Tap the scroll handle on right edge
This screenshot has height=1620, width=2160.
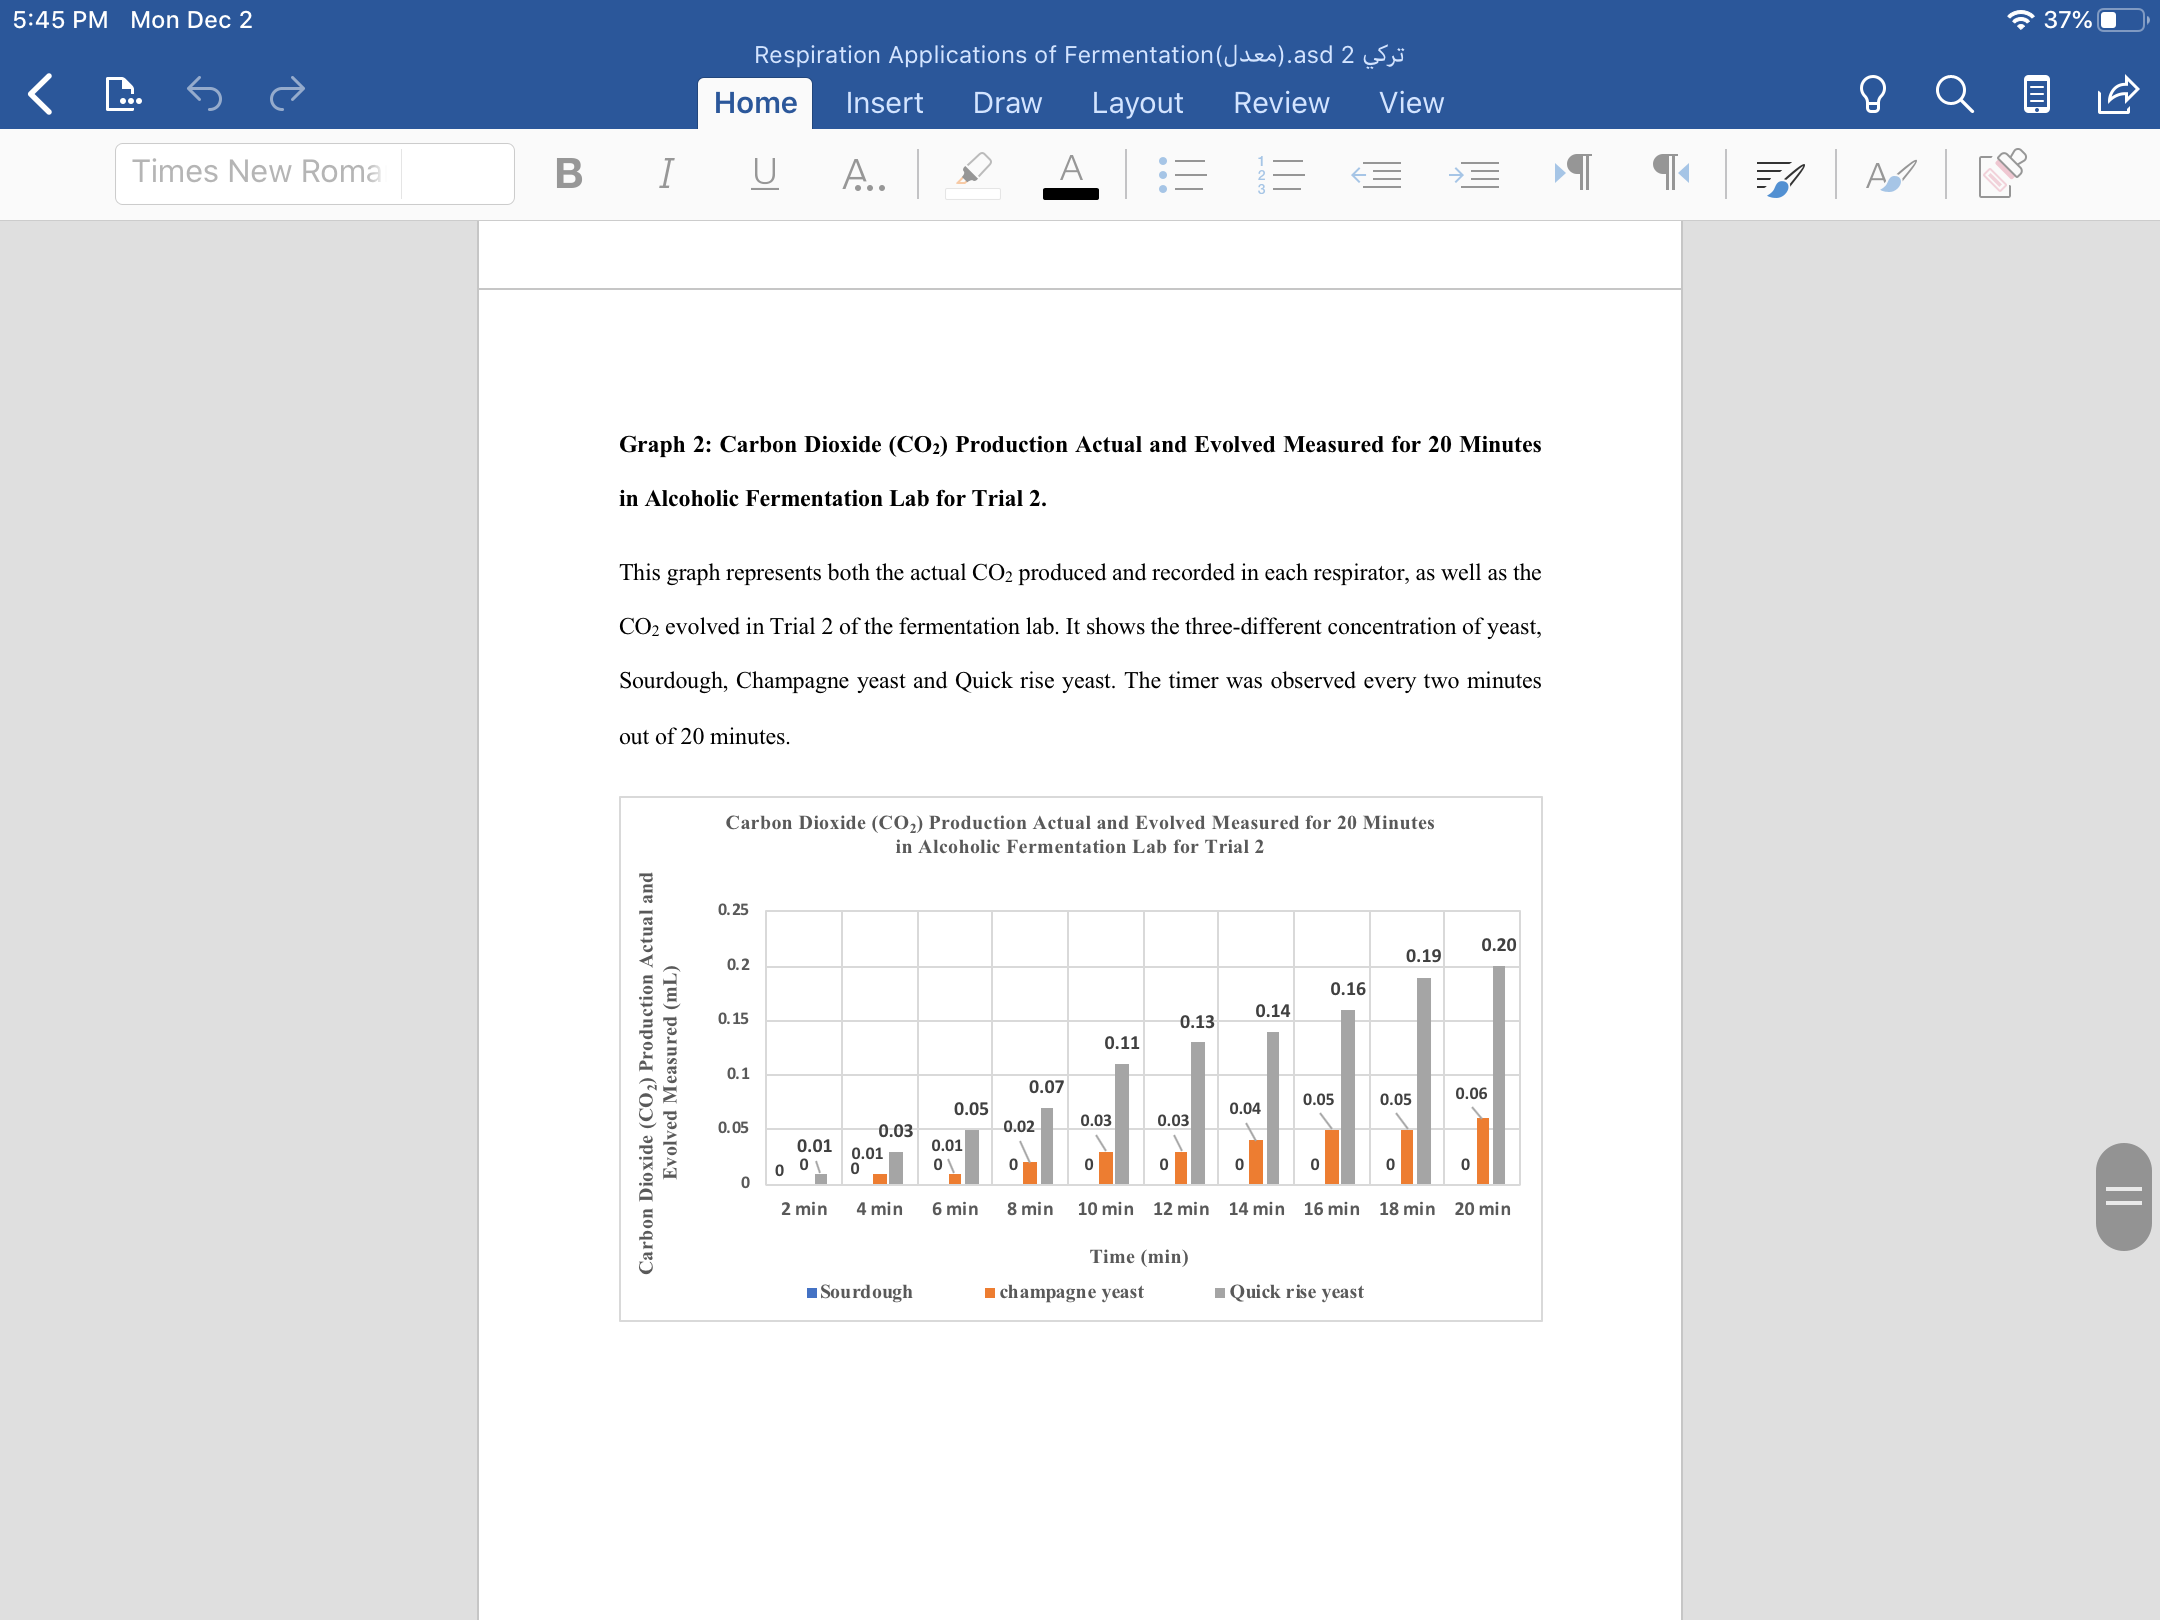pyautogui.click(x=2123, y=1196)
